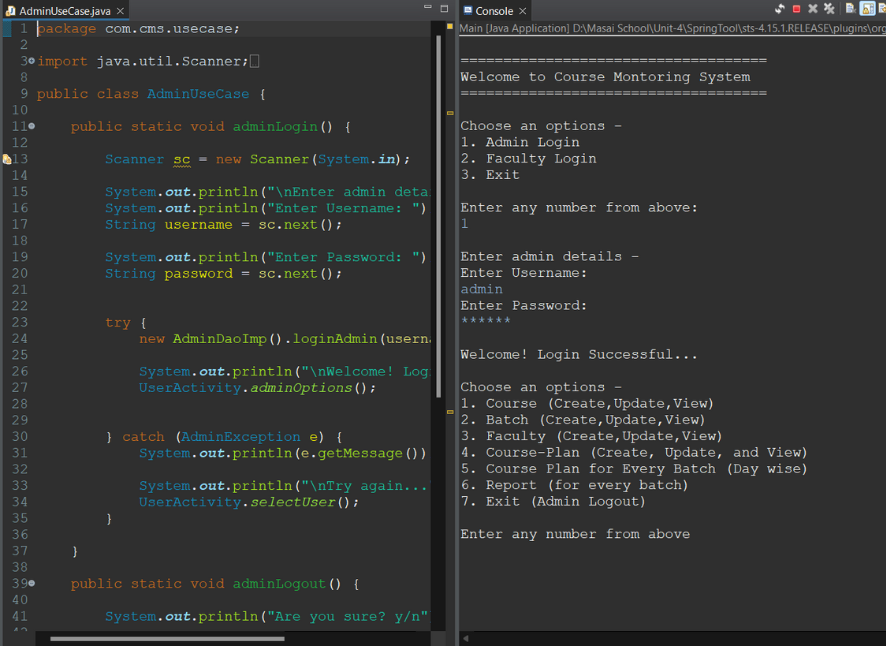886x646 pixels.
Task: Collapse adminLogin method fold at line 11
Action: click(x=32, y=126)
